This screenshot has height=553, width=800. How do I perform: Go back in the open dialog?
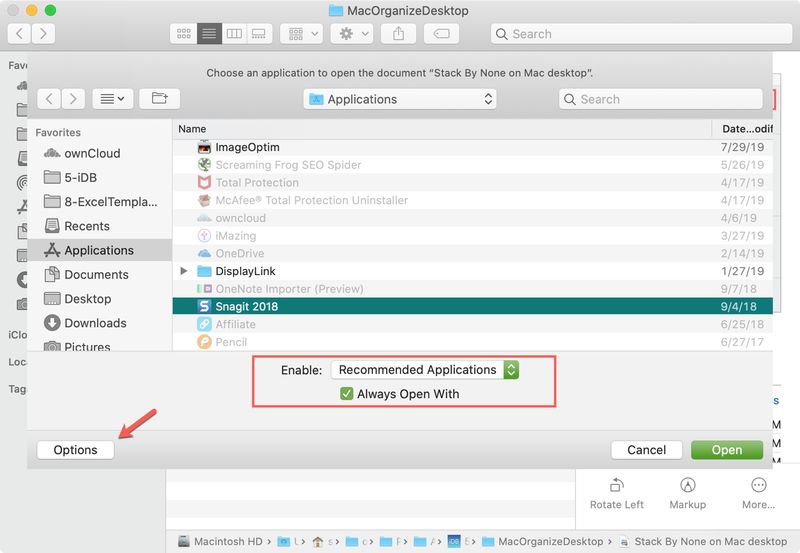tap(49, 98)
